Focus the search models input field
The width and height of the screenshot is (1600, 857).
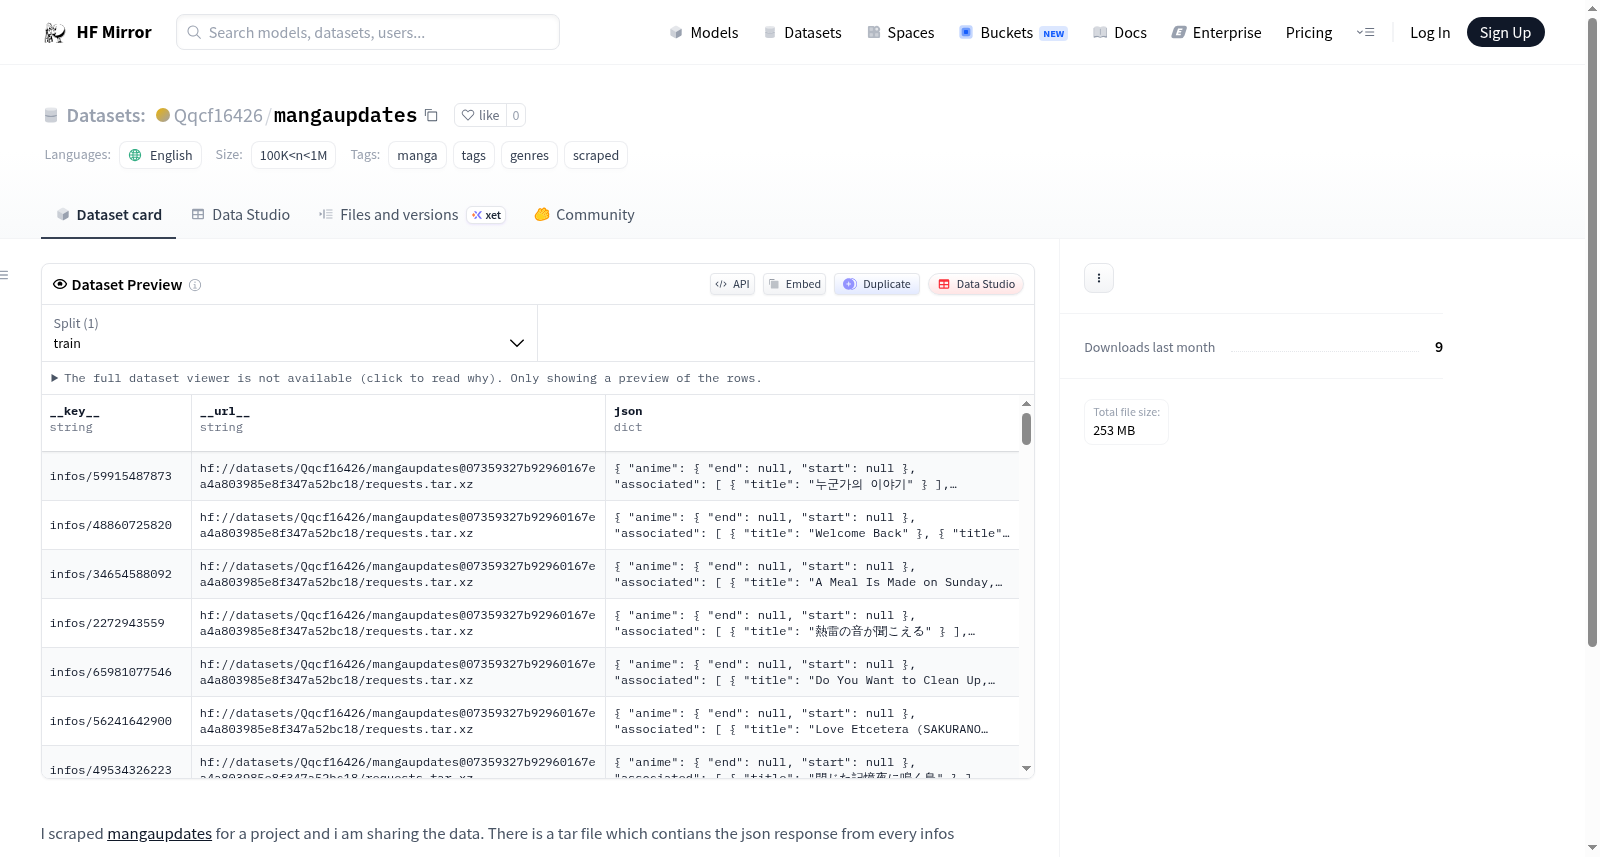point(368,32)
